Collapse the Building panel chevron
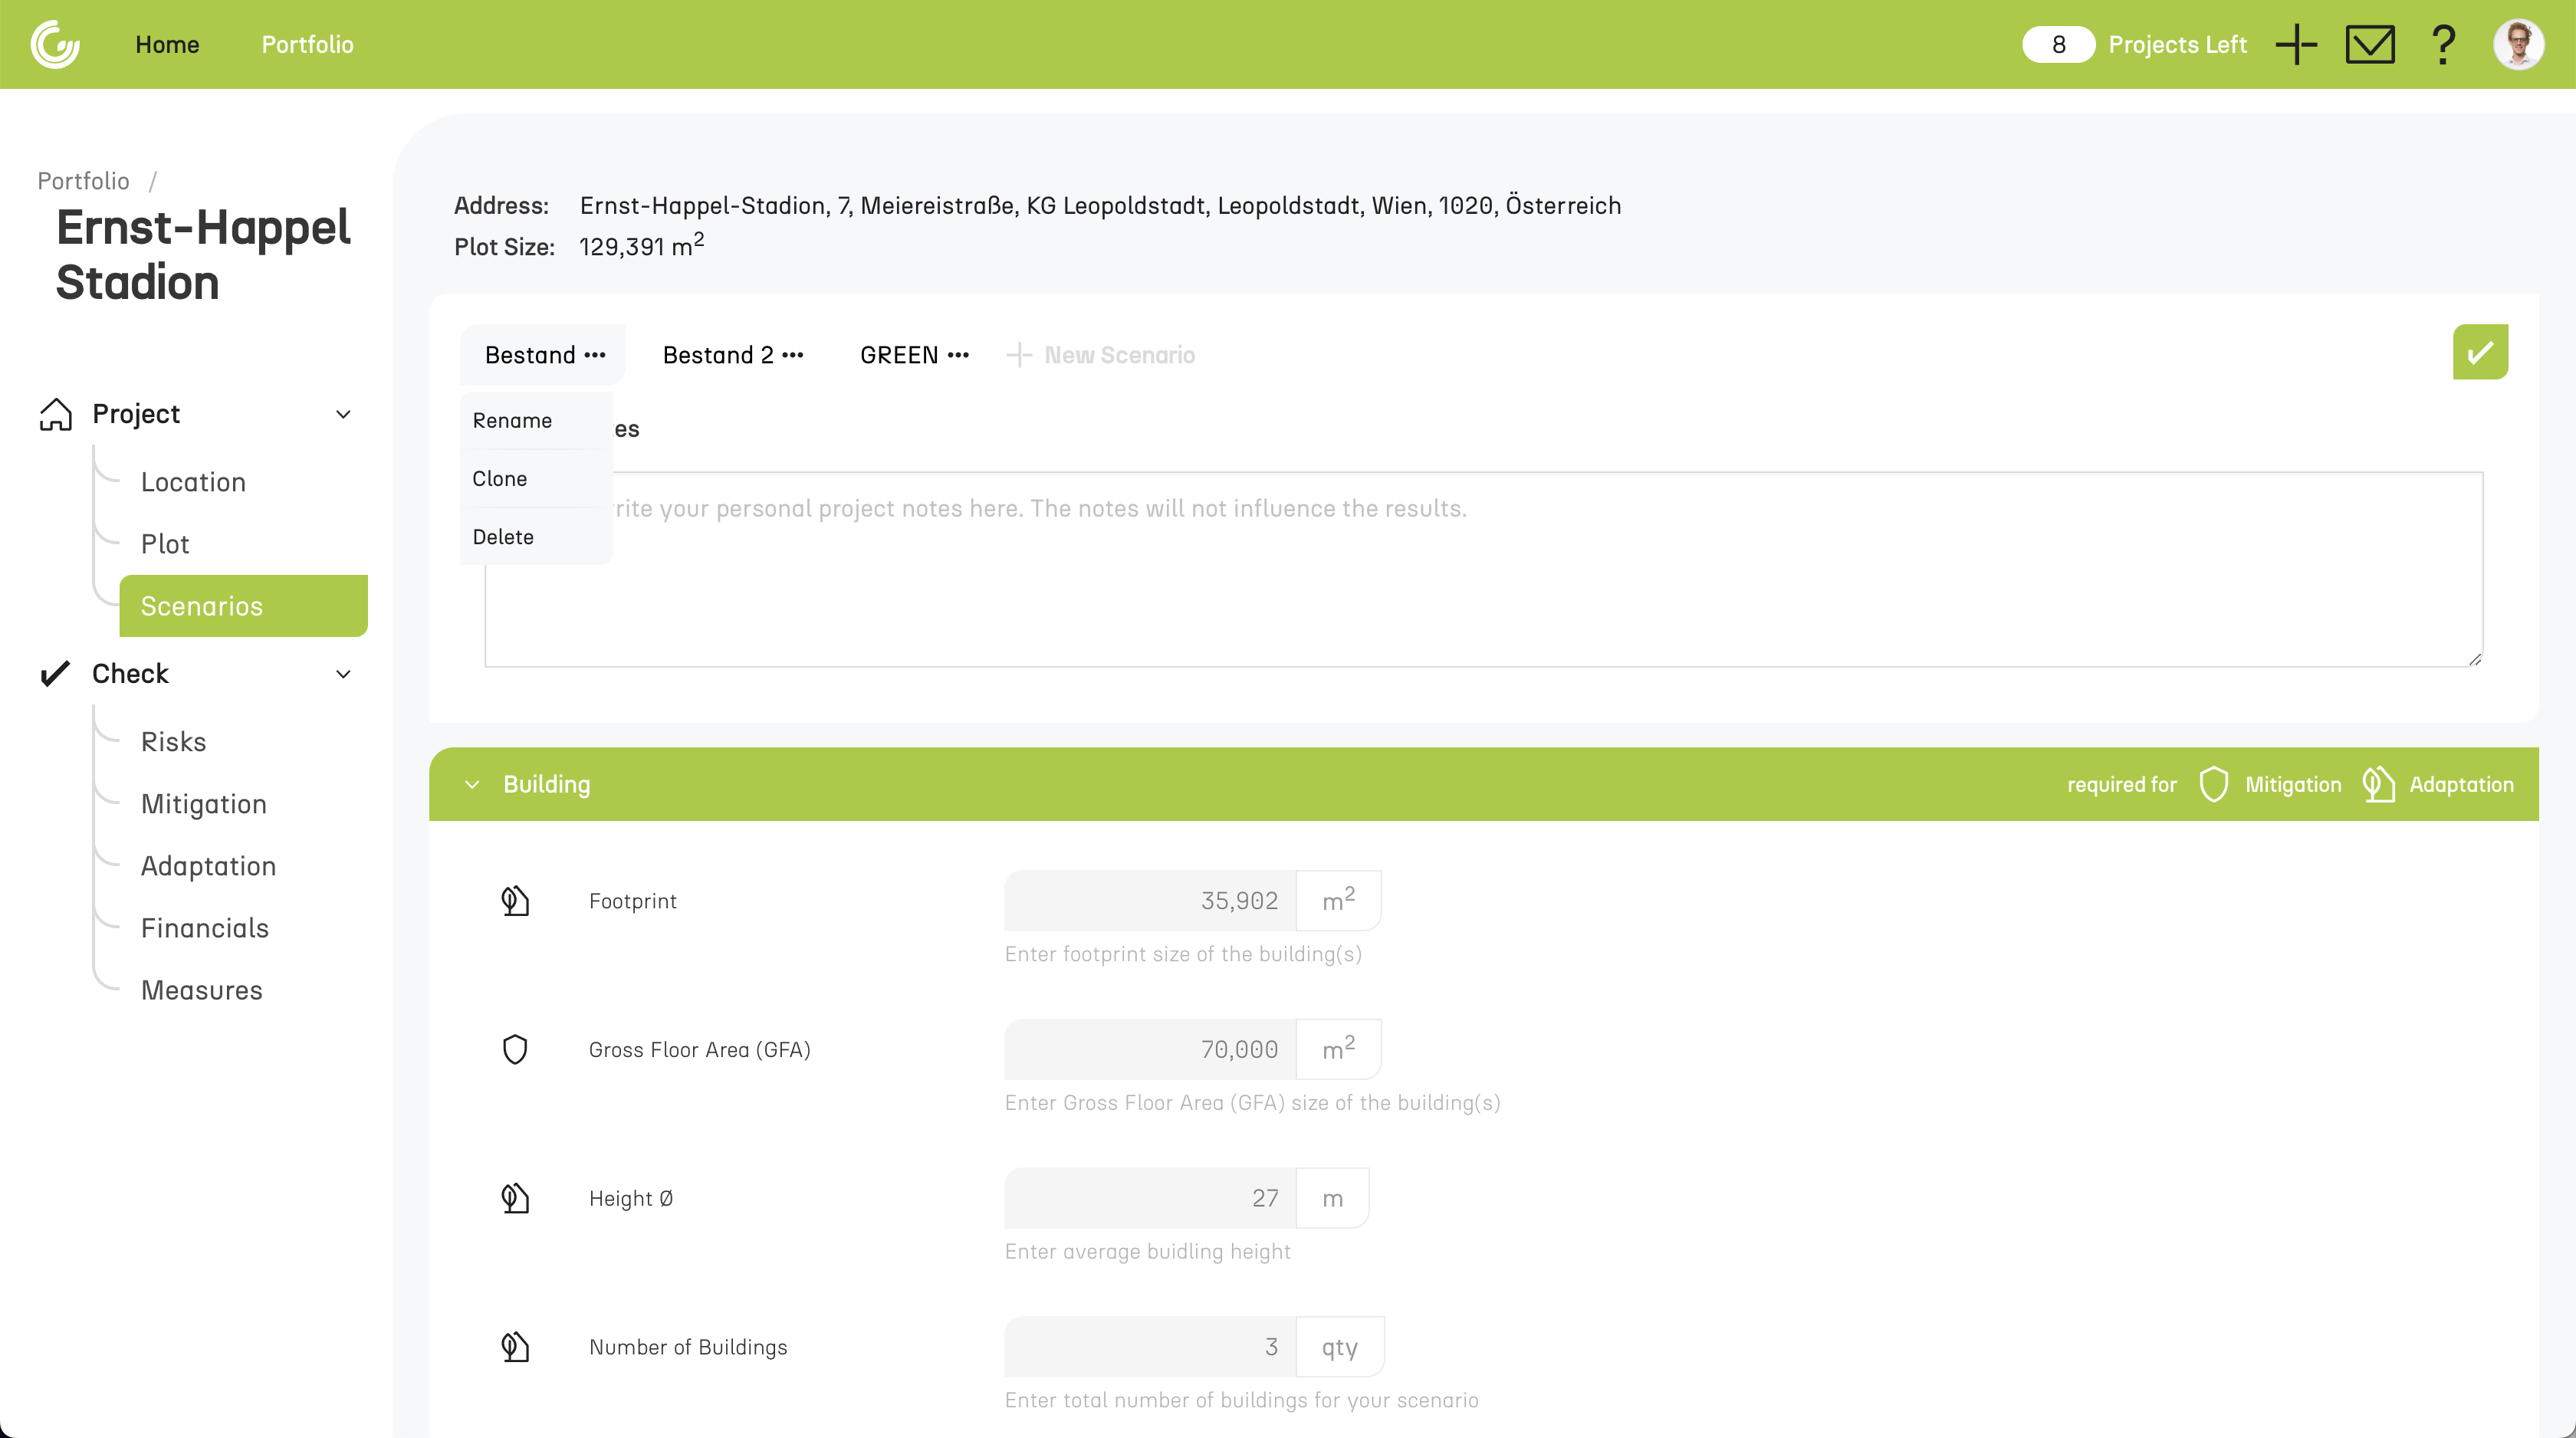This screenshot has height=1438, width=2576. point(472,784)
